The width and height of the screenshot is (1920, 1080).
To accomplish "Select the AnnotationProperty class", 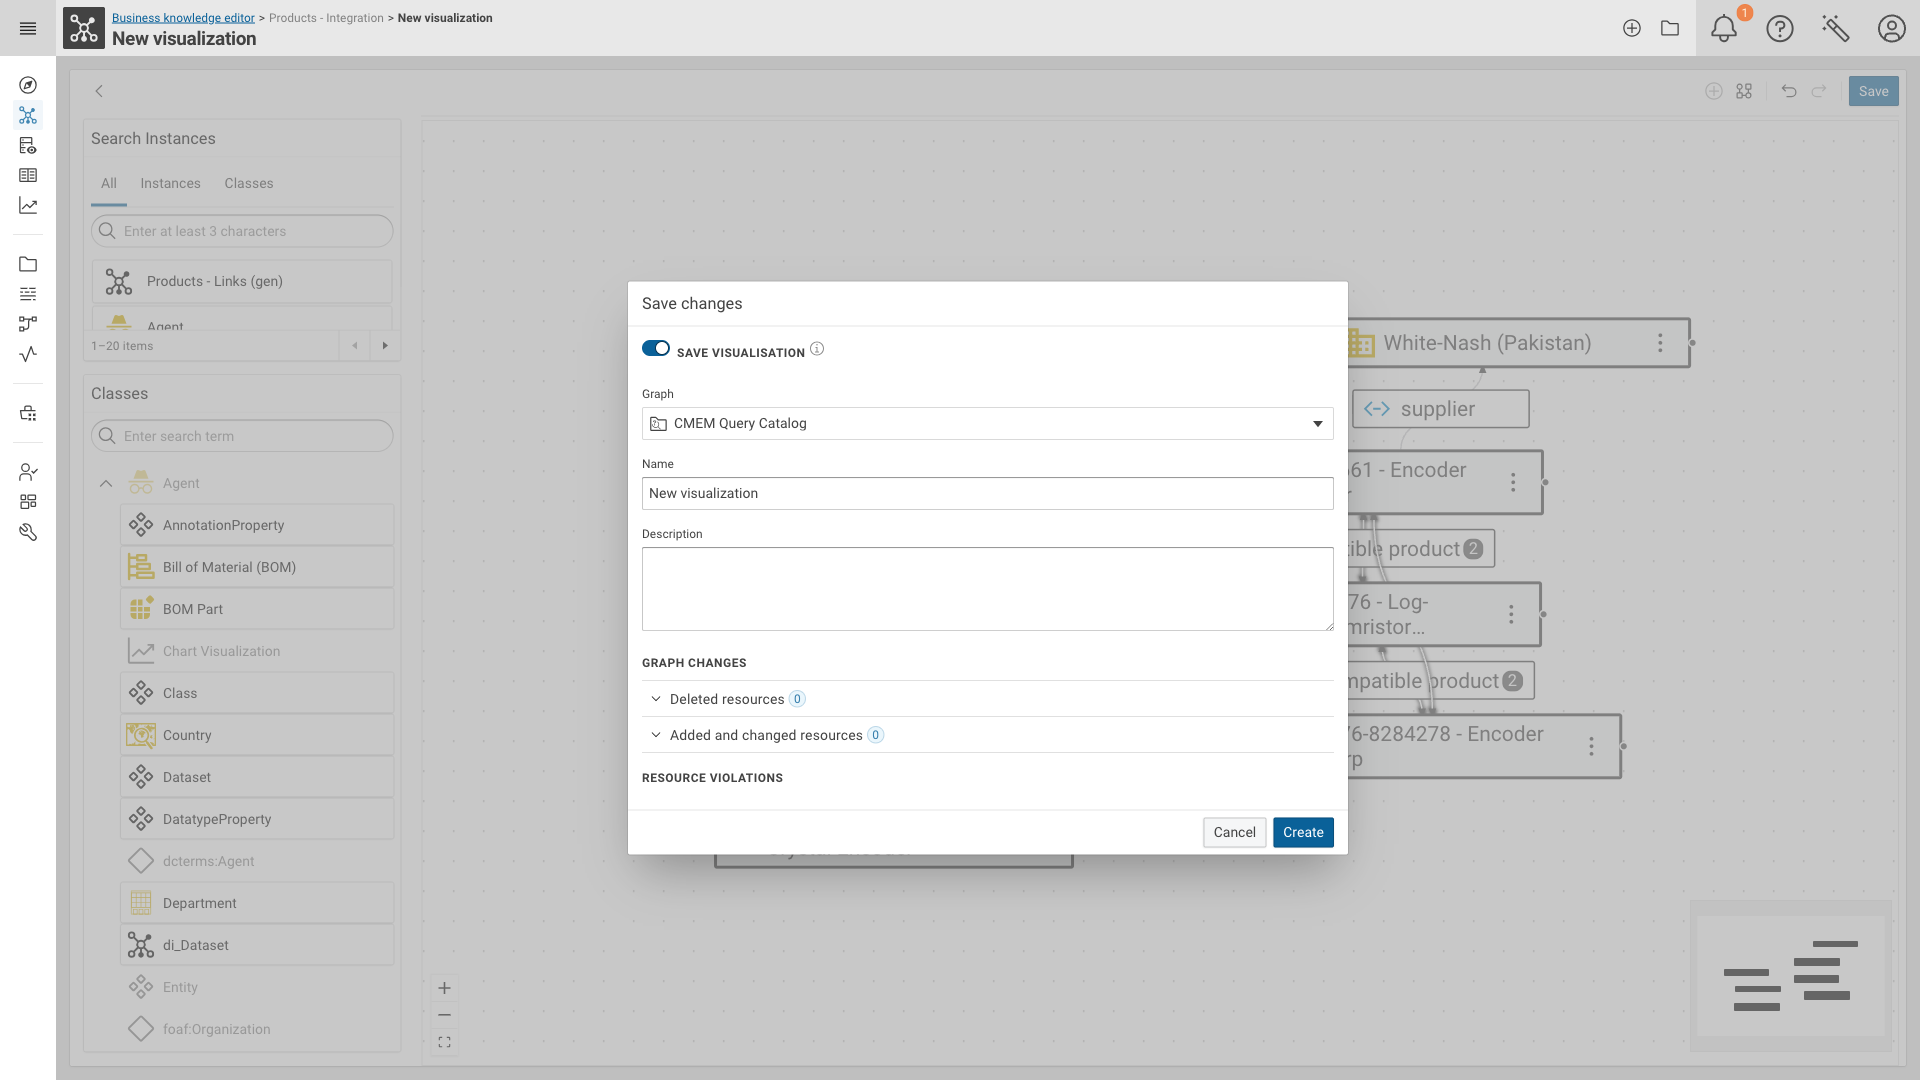I will point(257,525).
